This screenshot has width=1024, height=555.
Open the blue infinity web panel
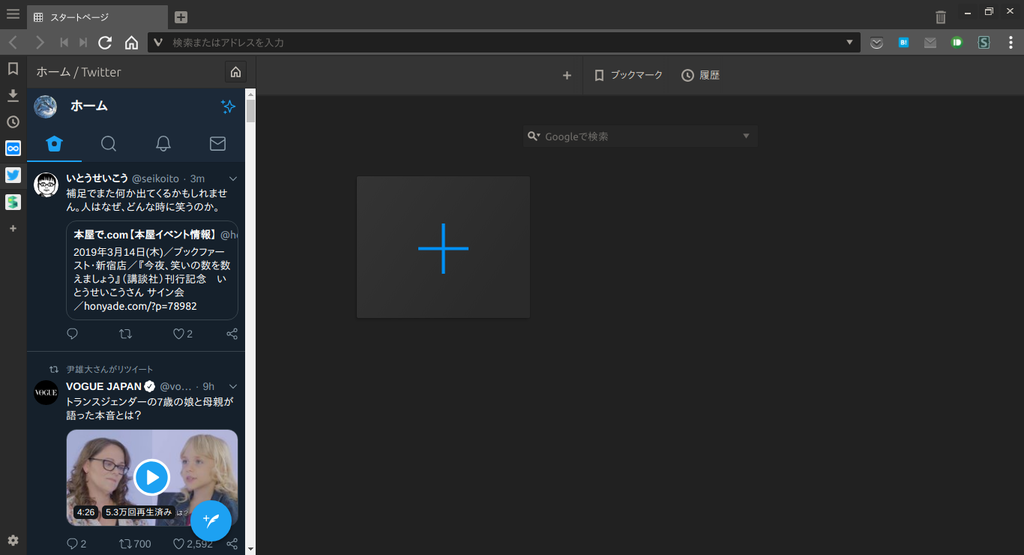(13, 148)
